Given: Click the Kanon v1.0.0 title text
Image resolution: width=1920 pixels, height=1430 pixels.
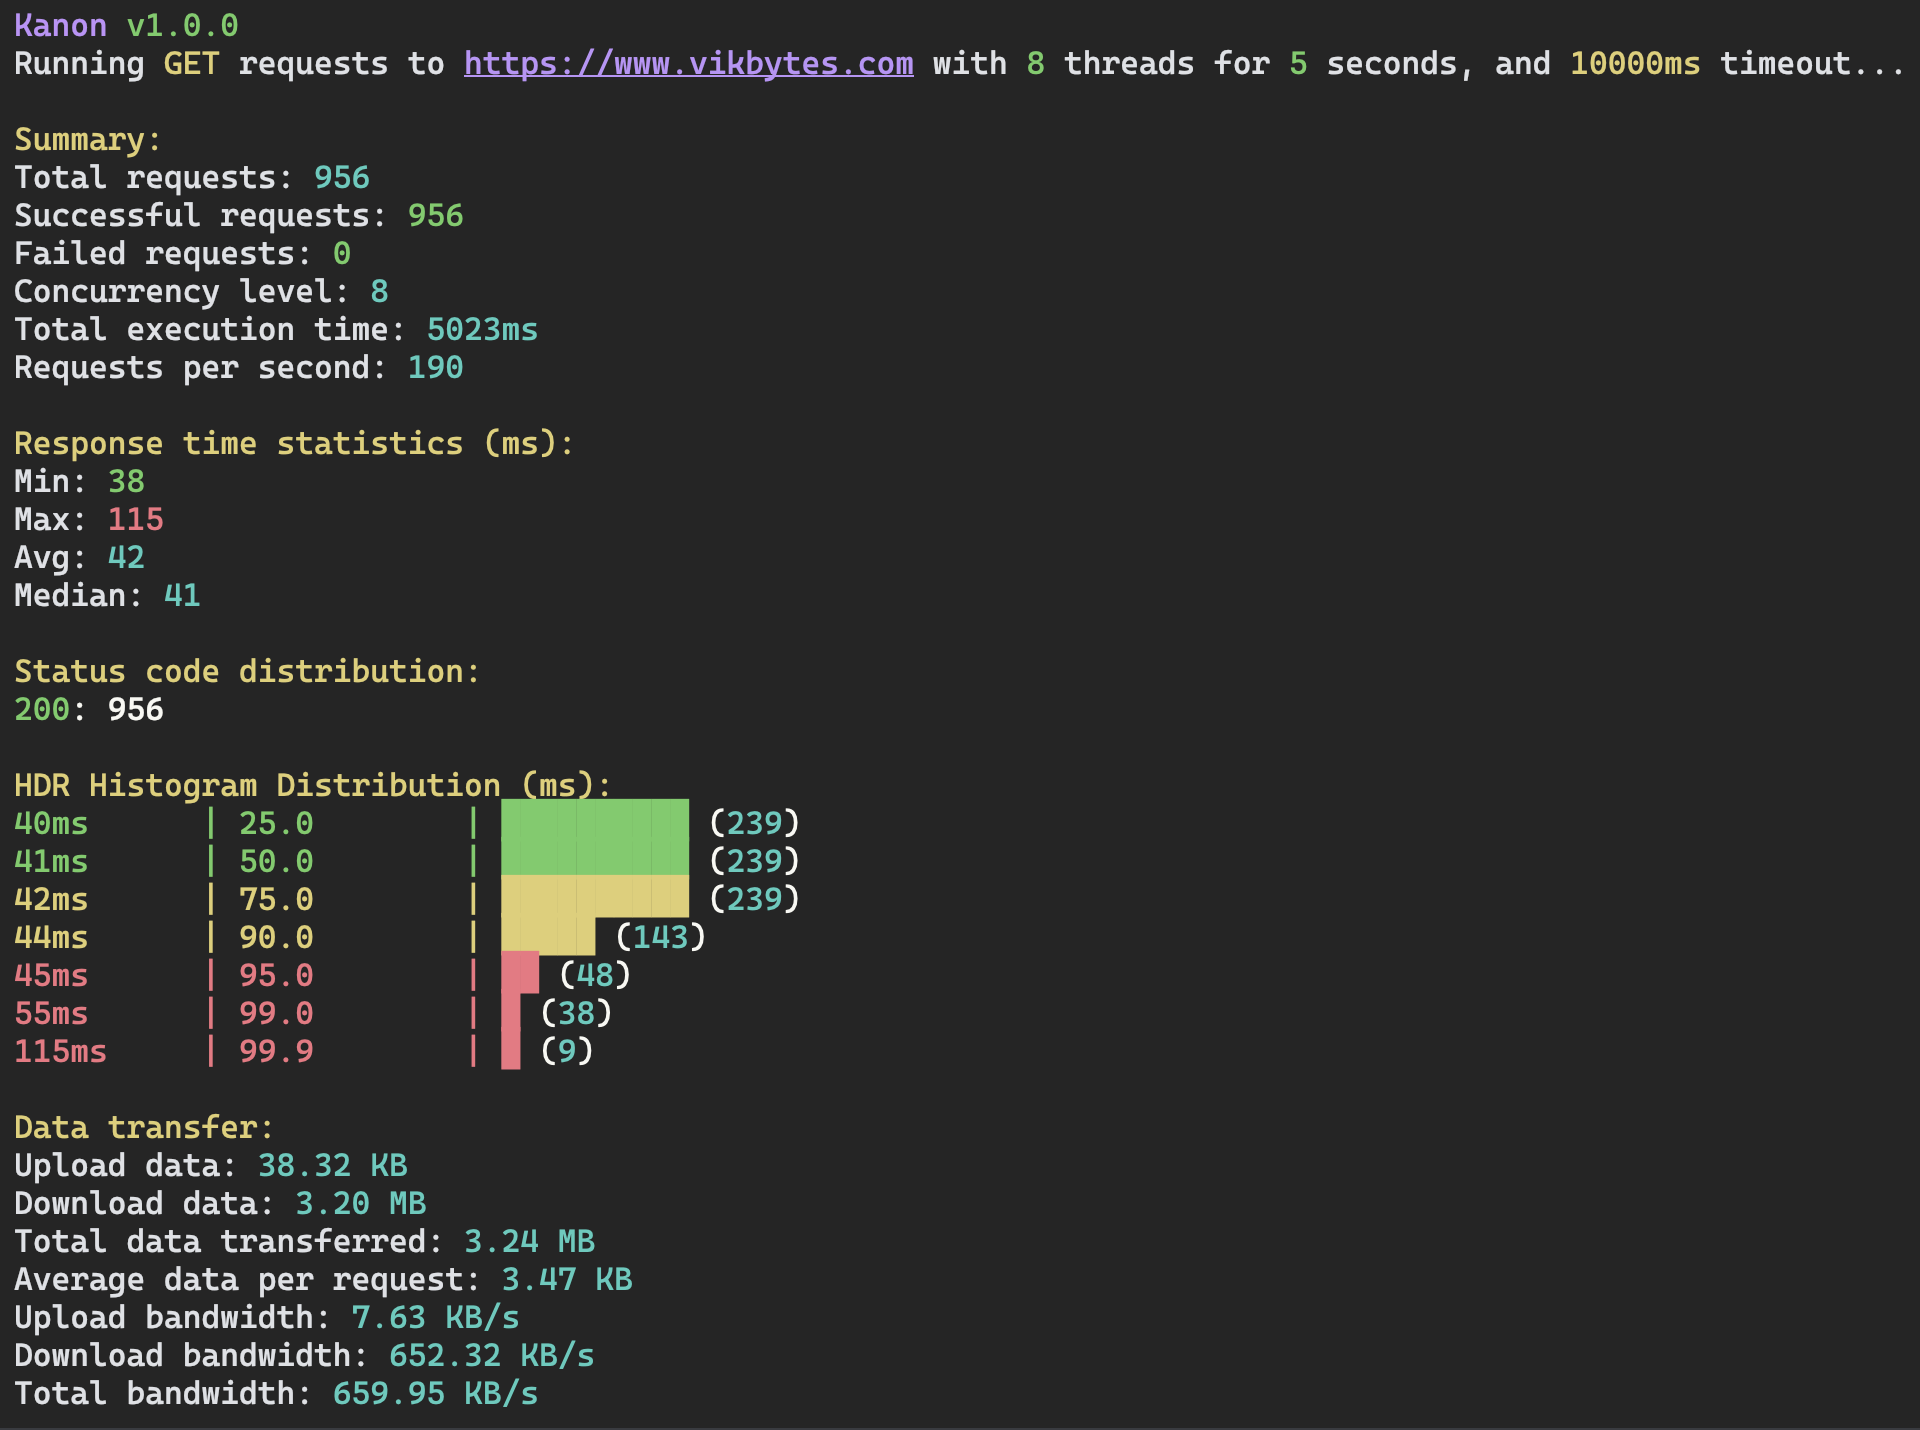Looking at the screenshot, I should (x=126, y=26).
